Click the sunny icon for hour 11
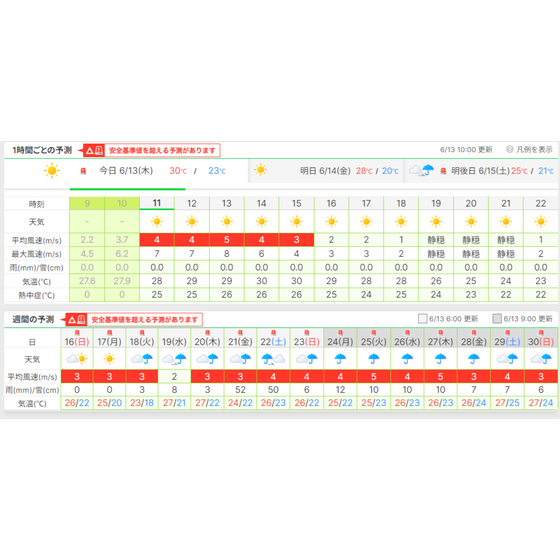The width and height of the screenshot is (560, 560). (x=157, y=222)
